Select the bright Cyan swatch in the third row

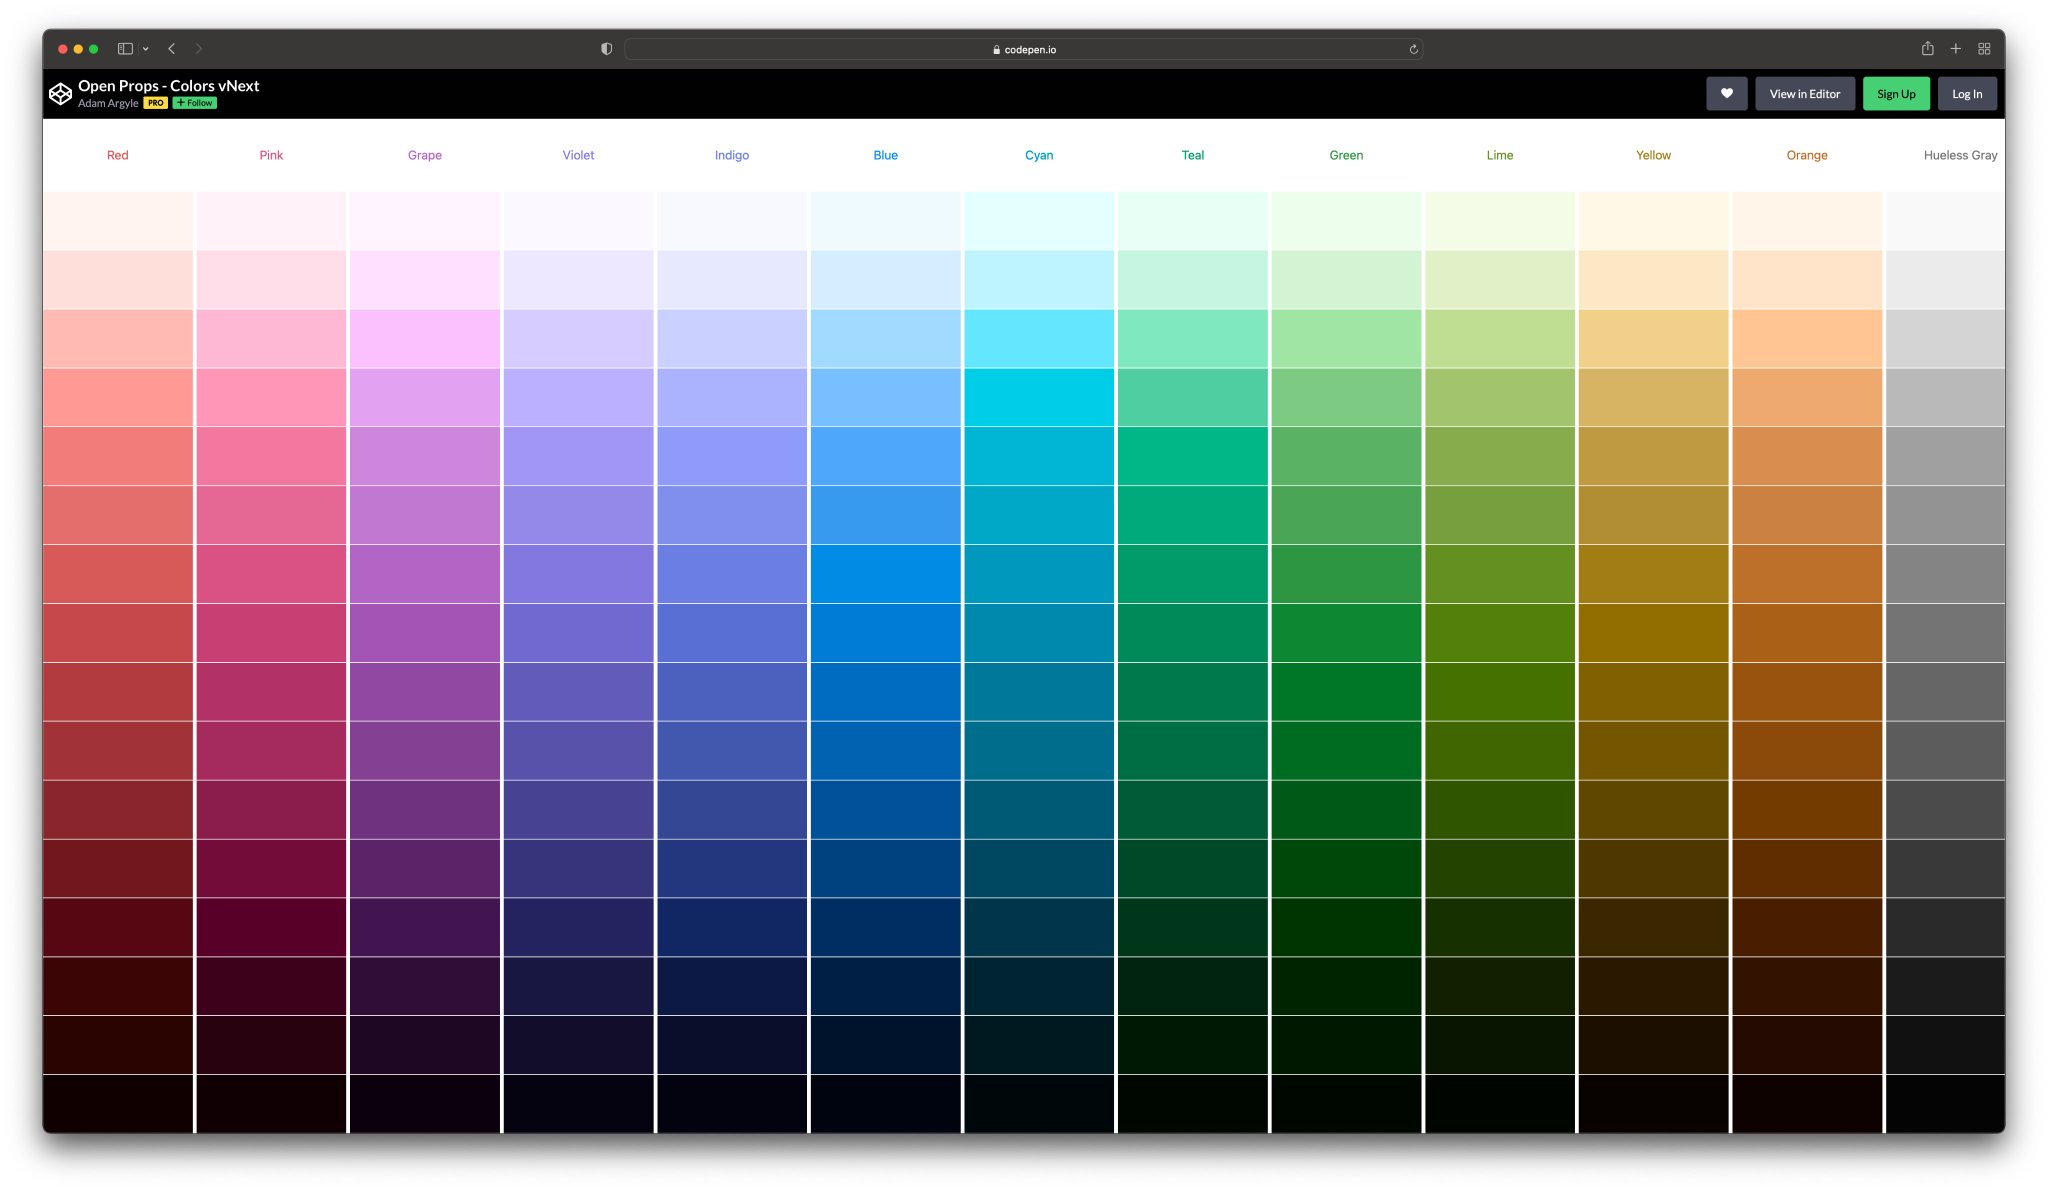coord(1039,339)
